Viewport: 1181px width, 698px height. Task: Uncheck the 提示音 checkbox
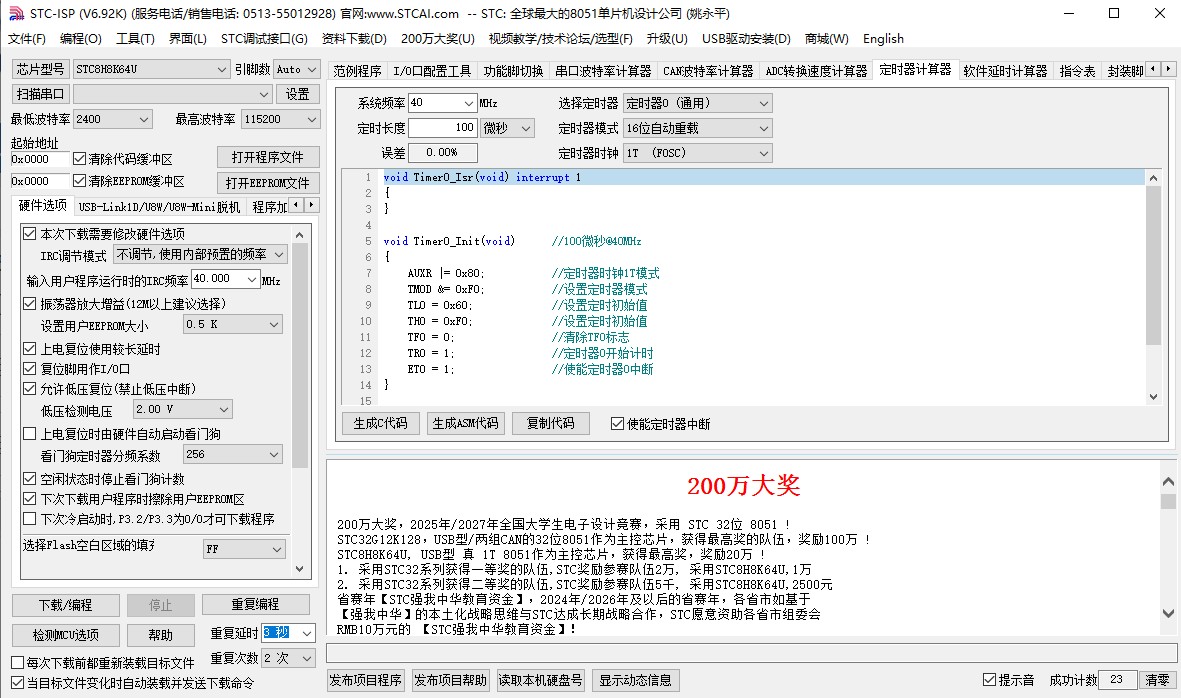[990, 680]
